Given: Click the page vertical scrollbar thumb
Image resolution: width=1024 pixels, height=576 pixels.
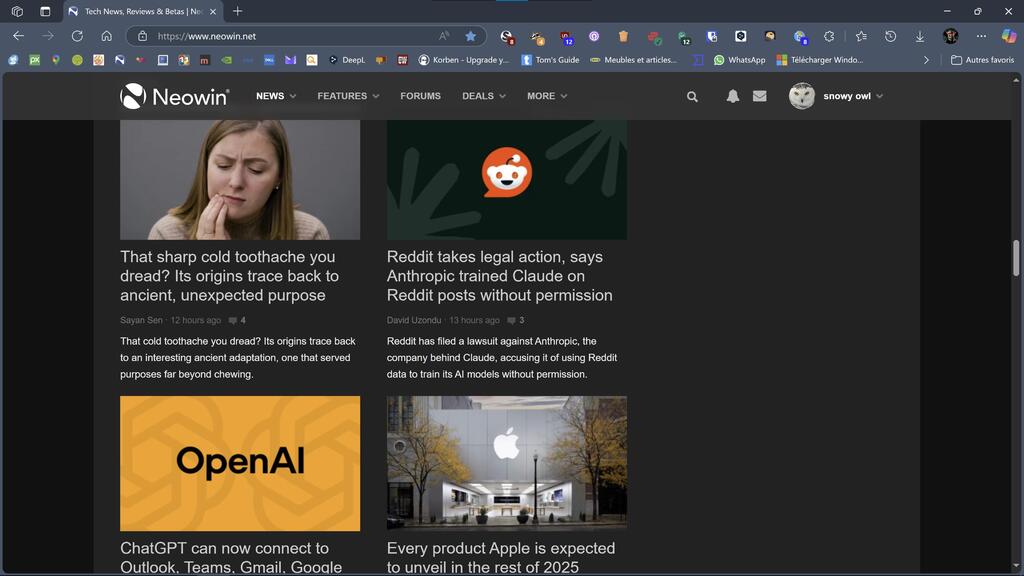Looking at the screenshot, I should 1016,258.
